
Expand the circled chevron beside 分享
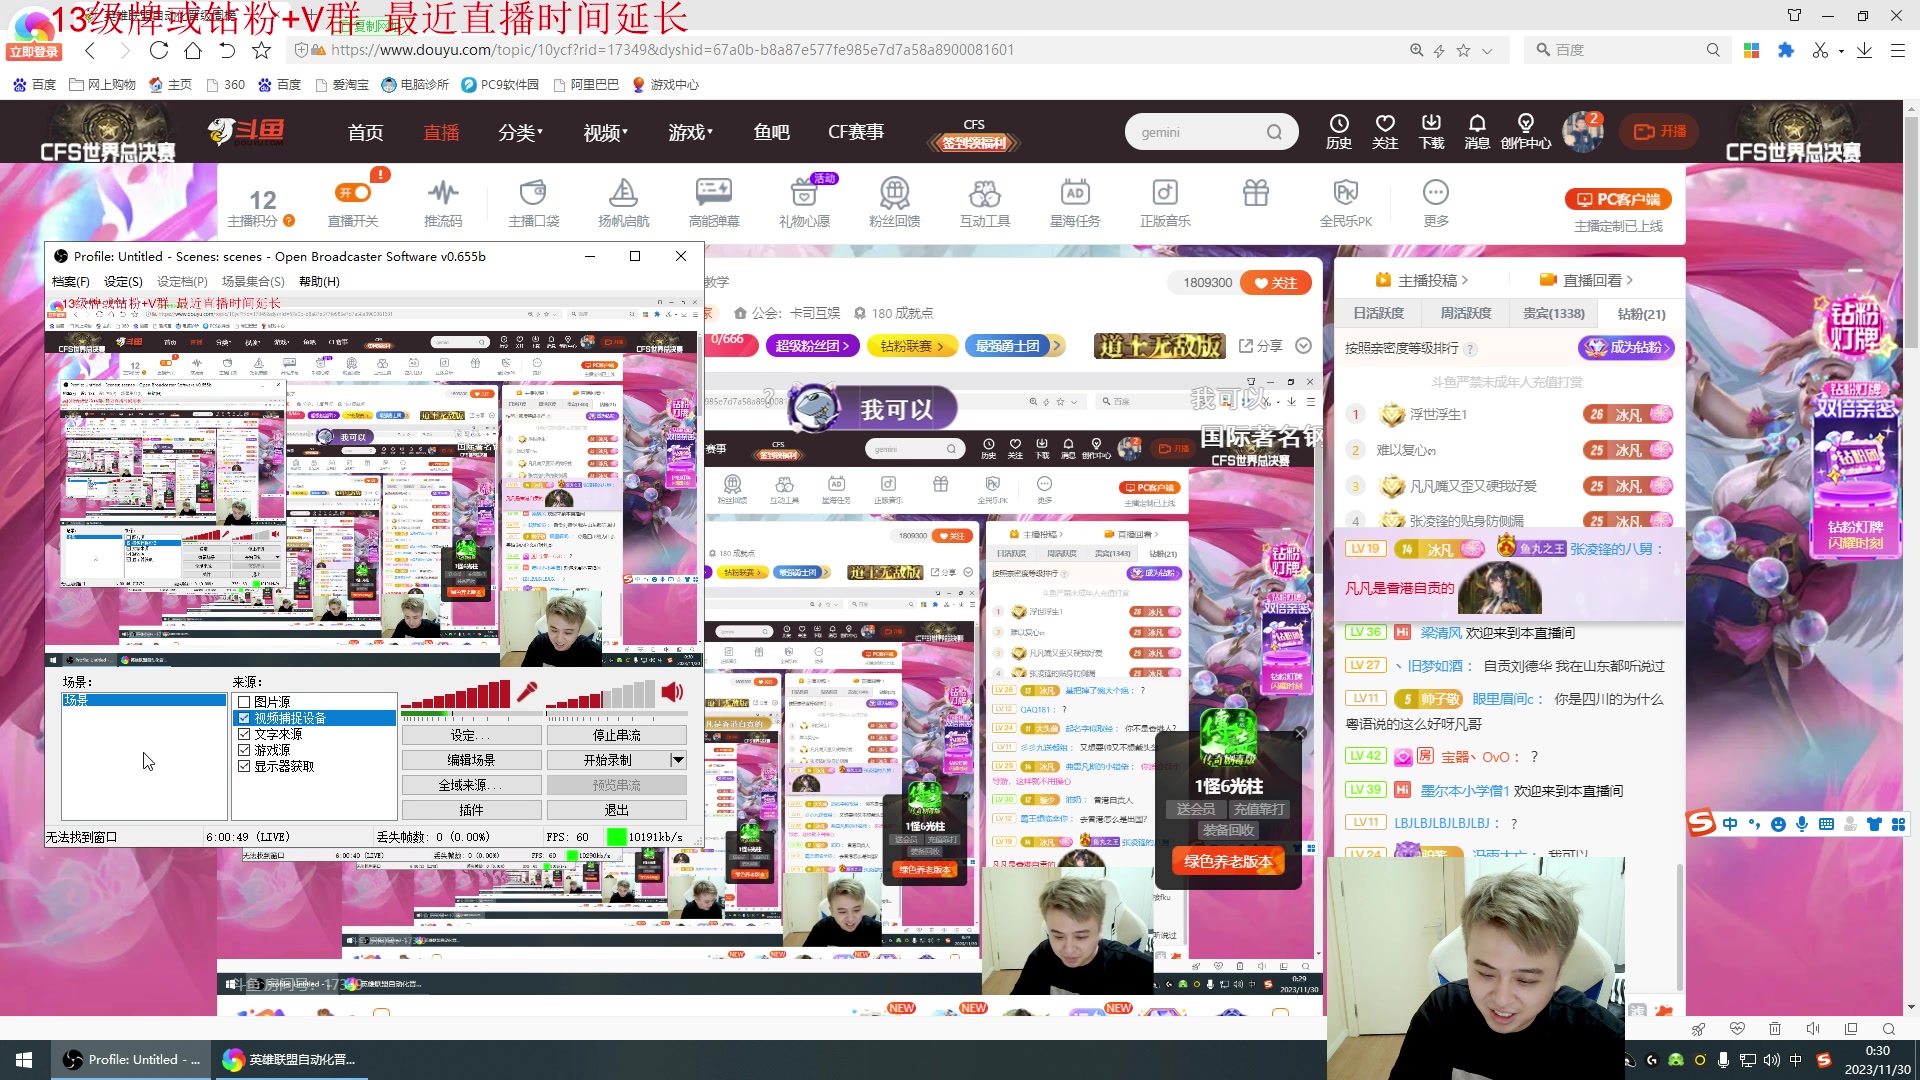coord(1303,345)
